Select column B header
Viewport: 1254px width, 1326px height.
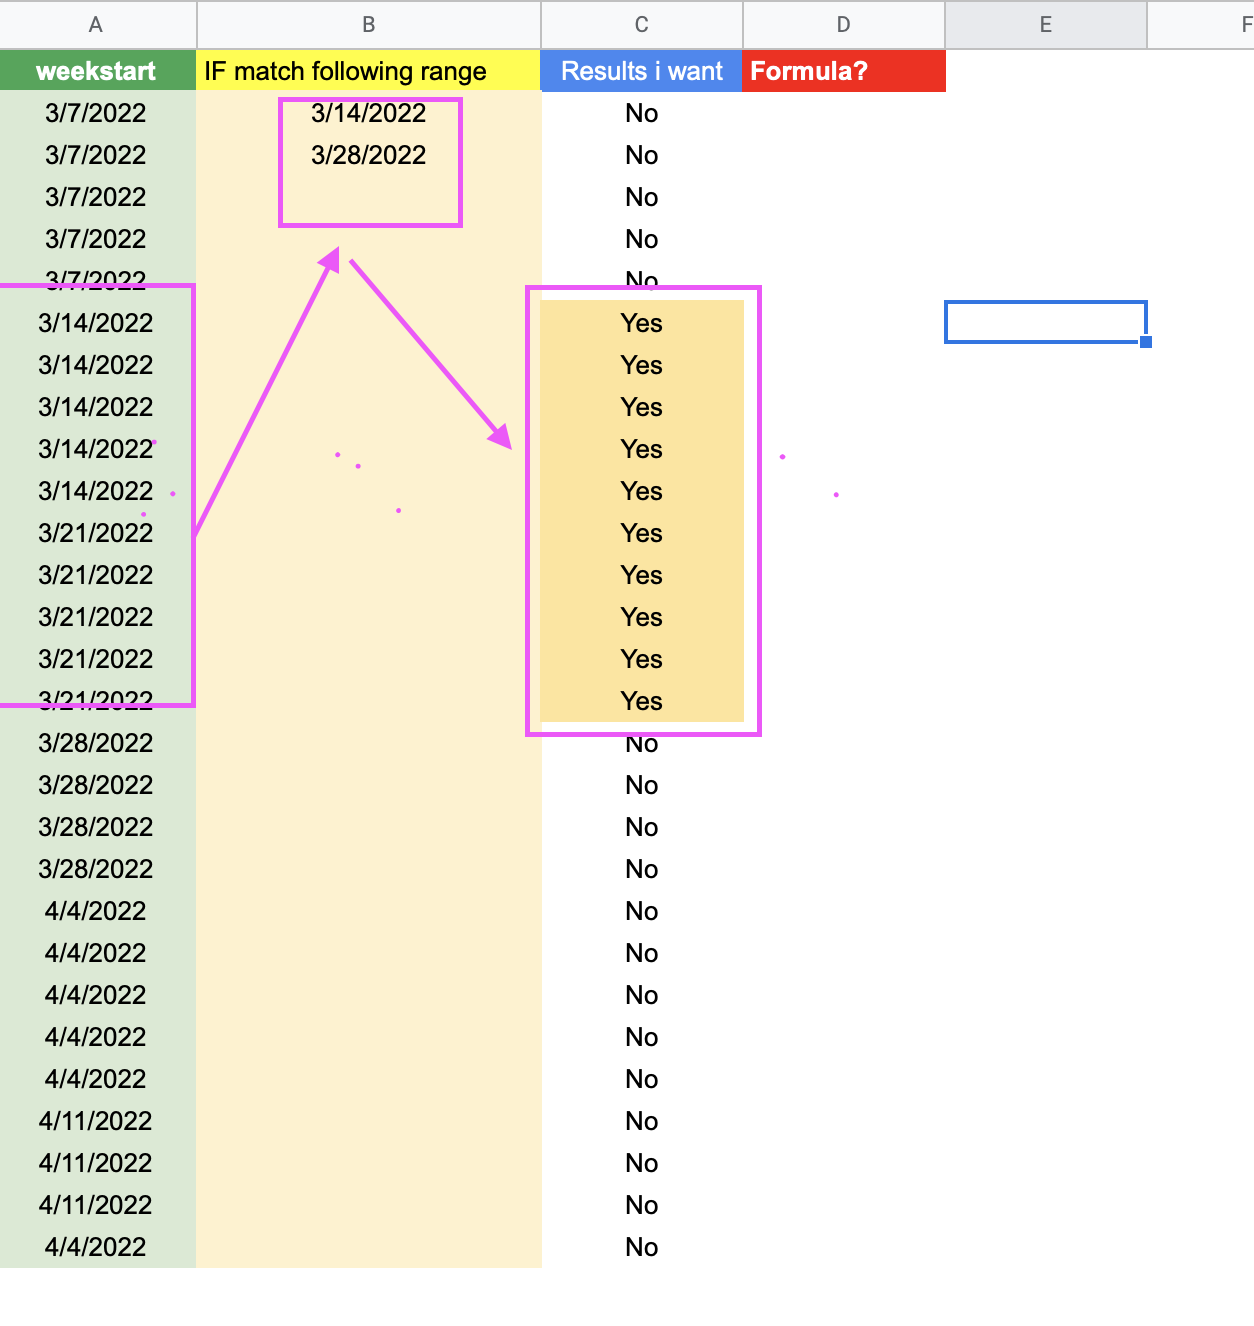(x=368, y=24)
